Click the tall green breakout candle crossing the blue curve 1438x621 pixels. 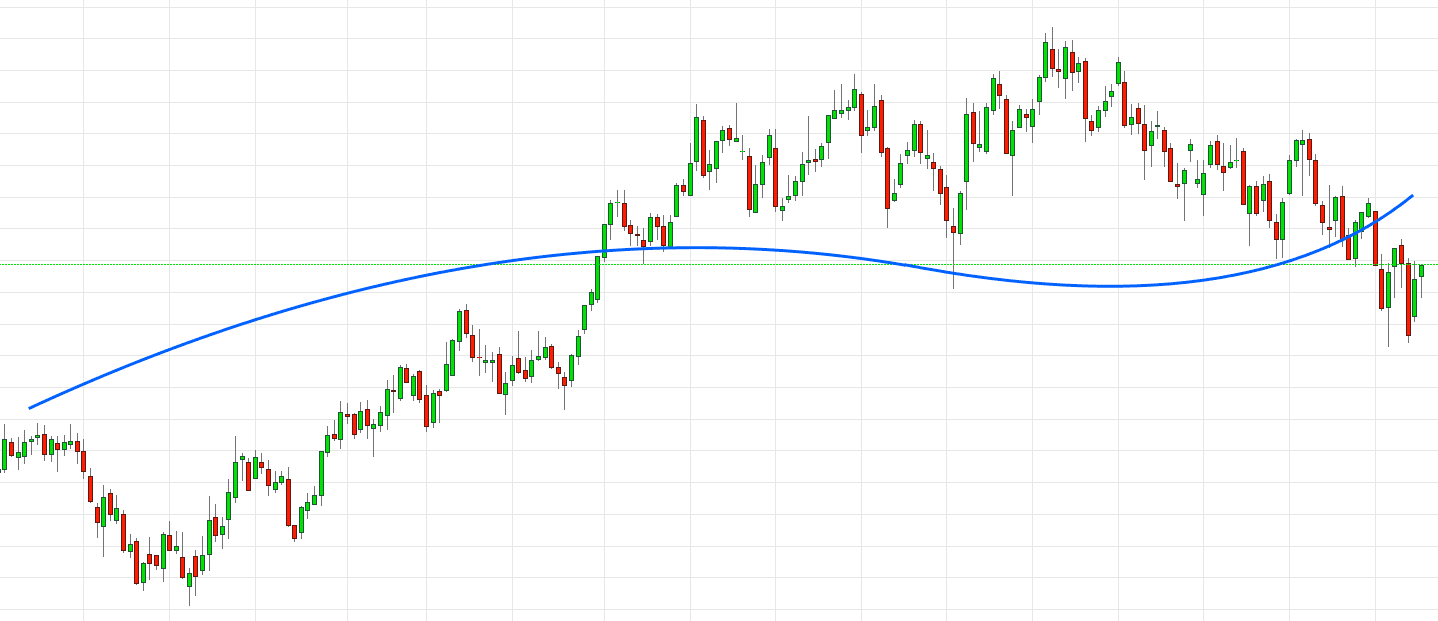click(598, 273)
